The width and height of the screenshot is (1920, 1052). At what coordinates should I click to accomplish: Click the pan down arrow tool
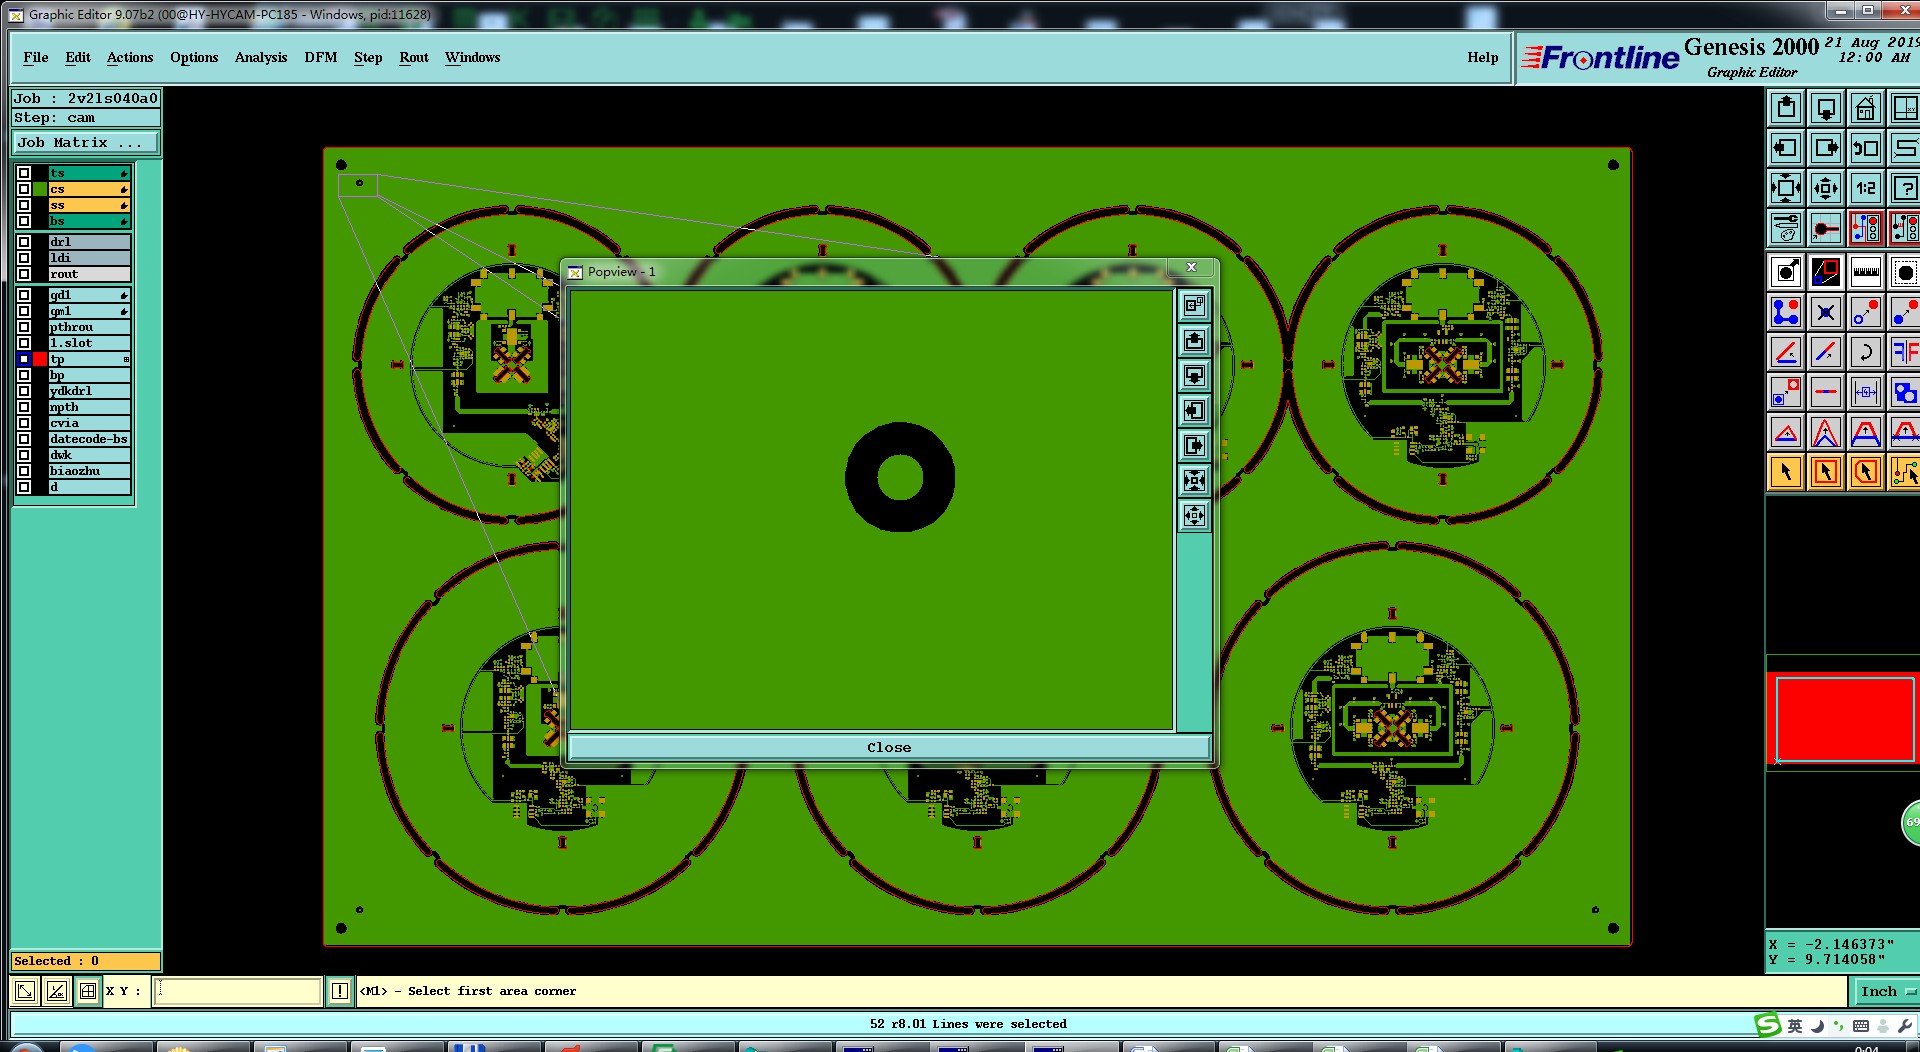[1826, 108]
